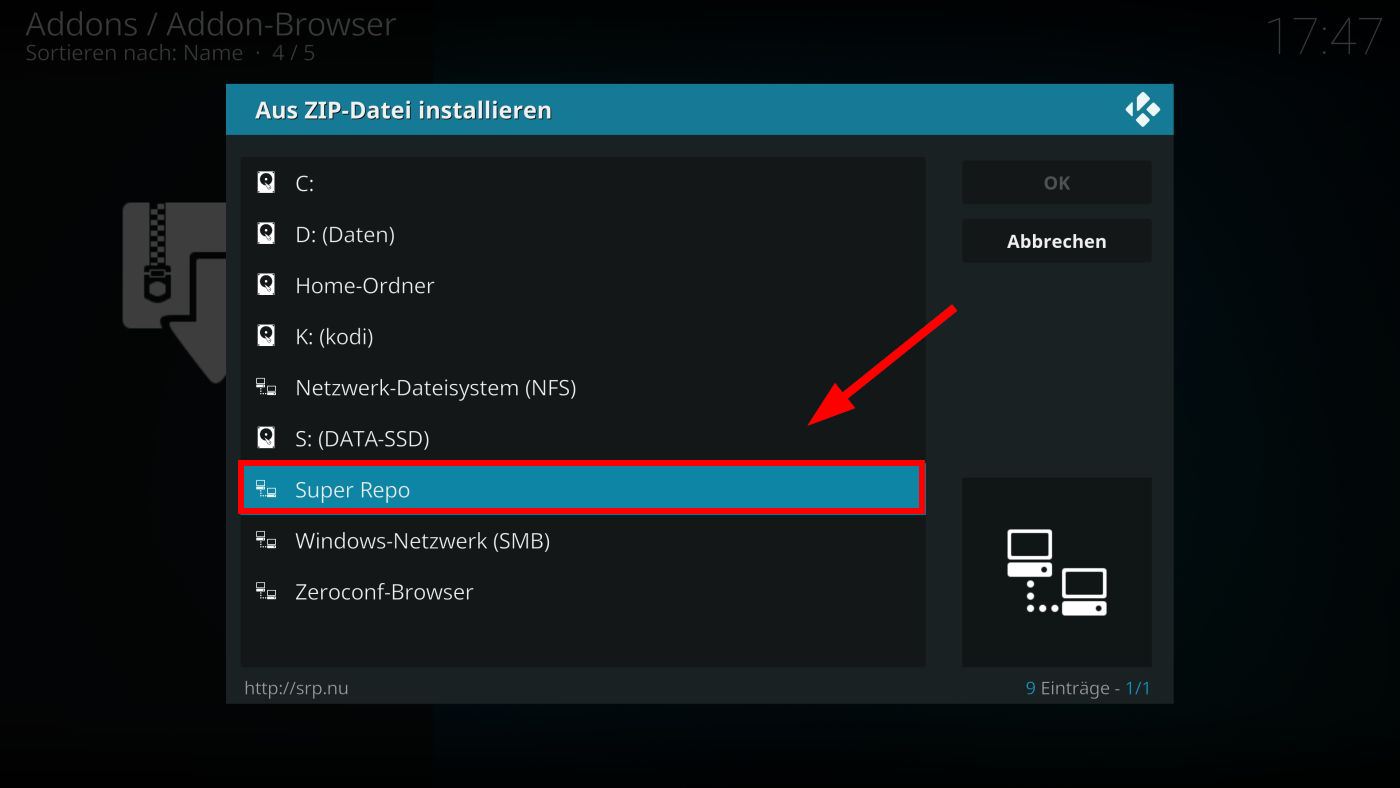Image resolution: width=1400 pixels, height=788 pixels.
Task: Click the network icon beside Netzwerk-Dateisystem (NFS)
Action: click(266, 387)
